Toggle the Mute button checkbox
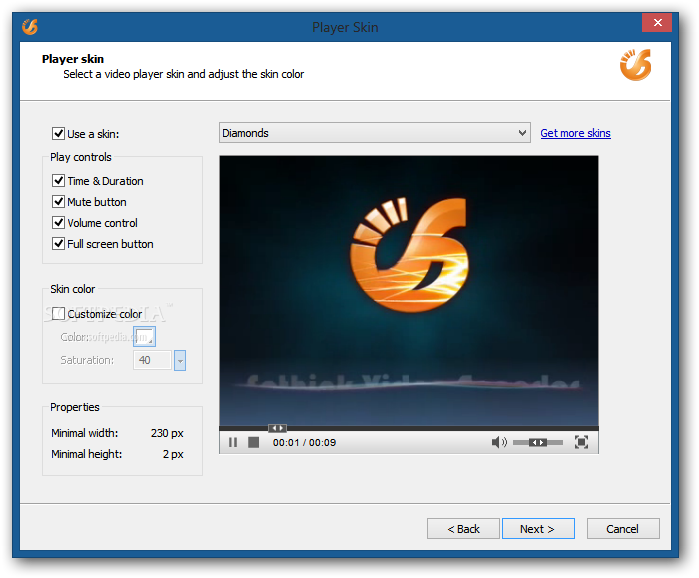The width and height of the screenshot is (699, 578). [x=58, y=201]
